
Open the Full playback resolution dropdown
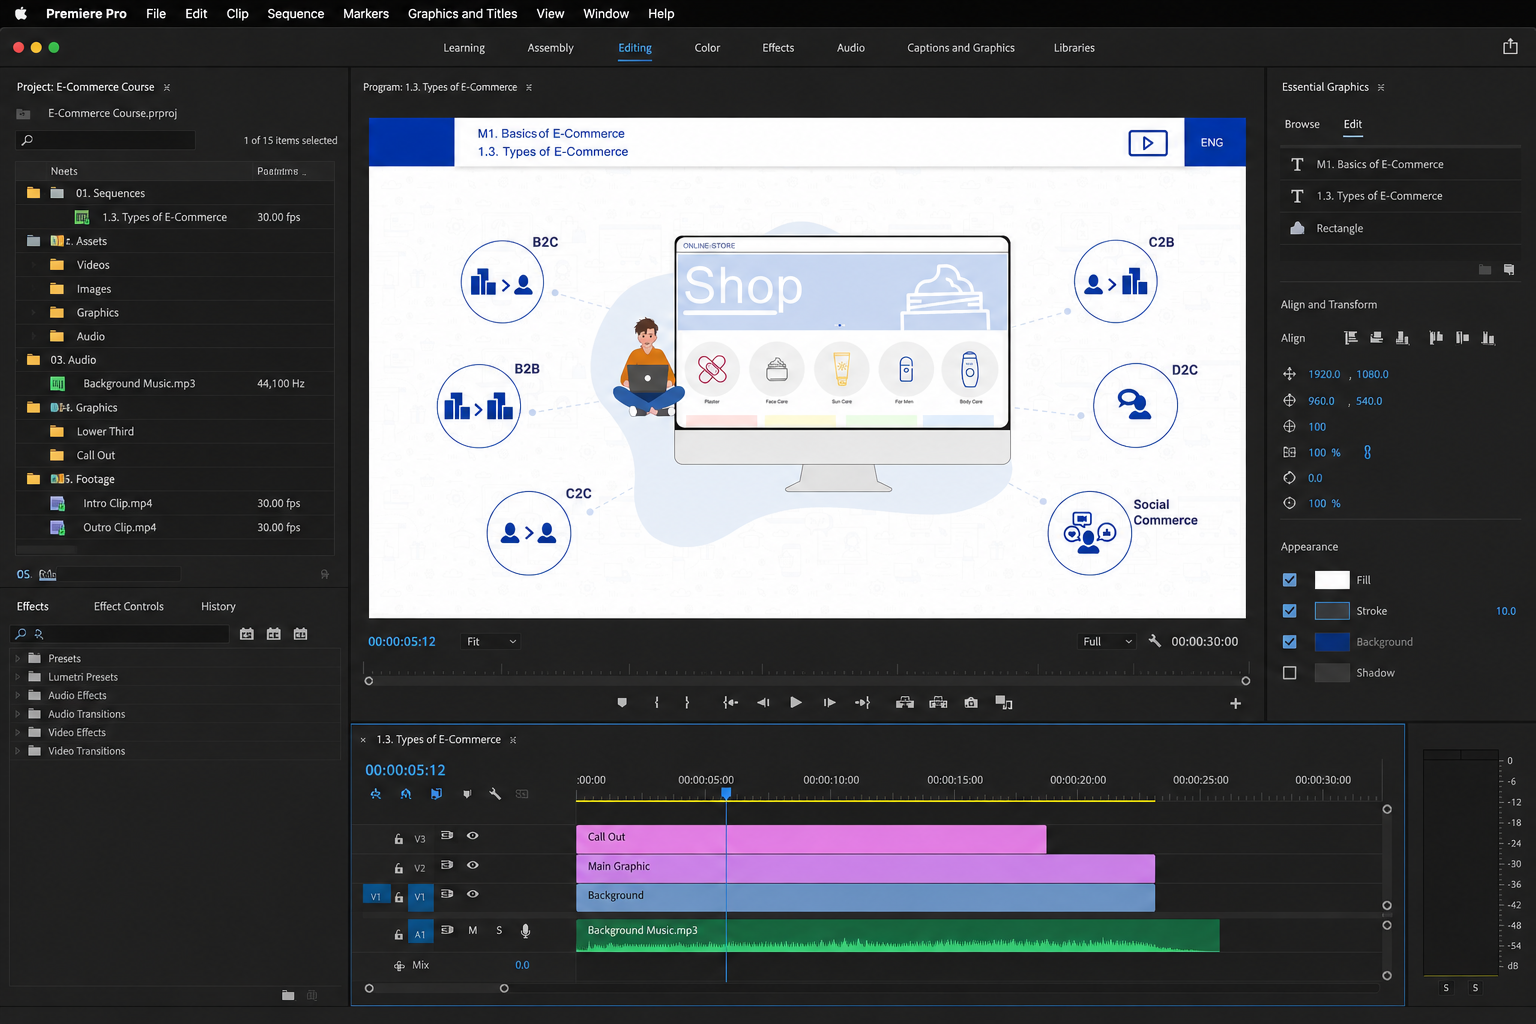pyautogui.click(x=1108, y=642)
